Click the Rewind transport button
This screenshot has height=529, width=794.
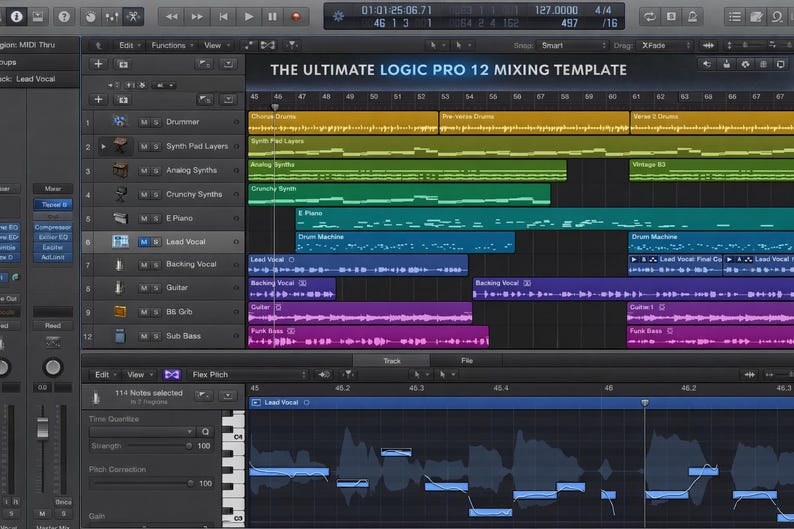point(172,17)
